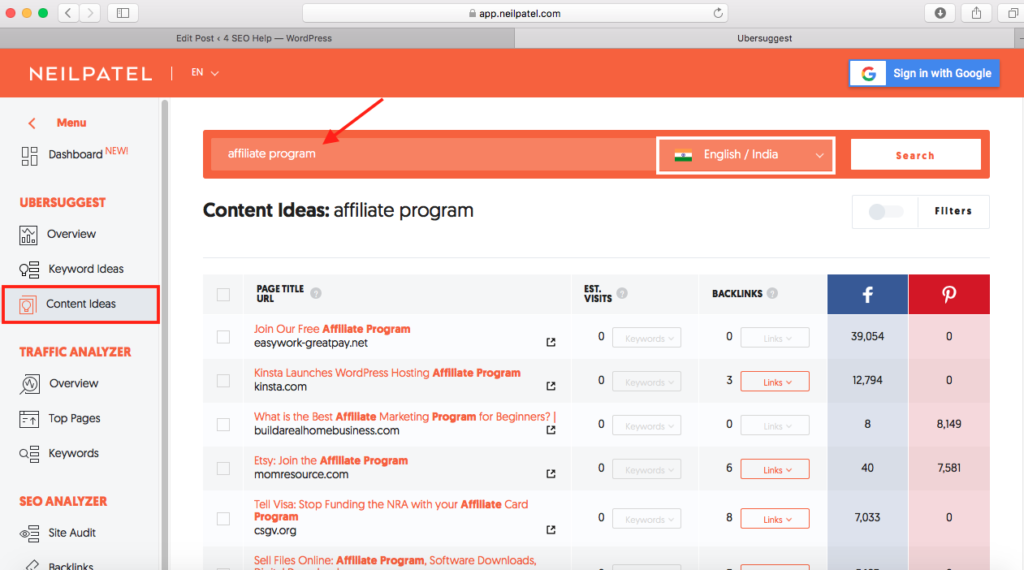1024x570 pixels.
Task: Check the box for momresource.com row
Action: point(223,468)
